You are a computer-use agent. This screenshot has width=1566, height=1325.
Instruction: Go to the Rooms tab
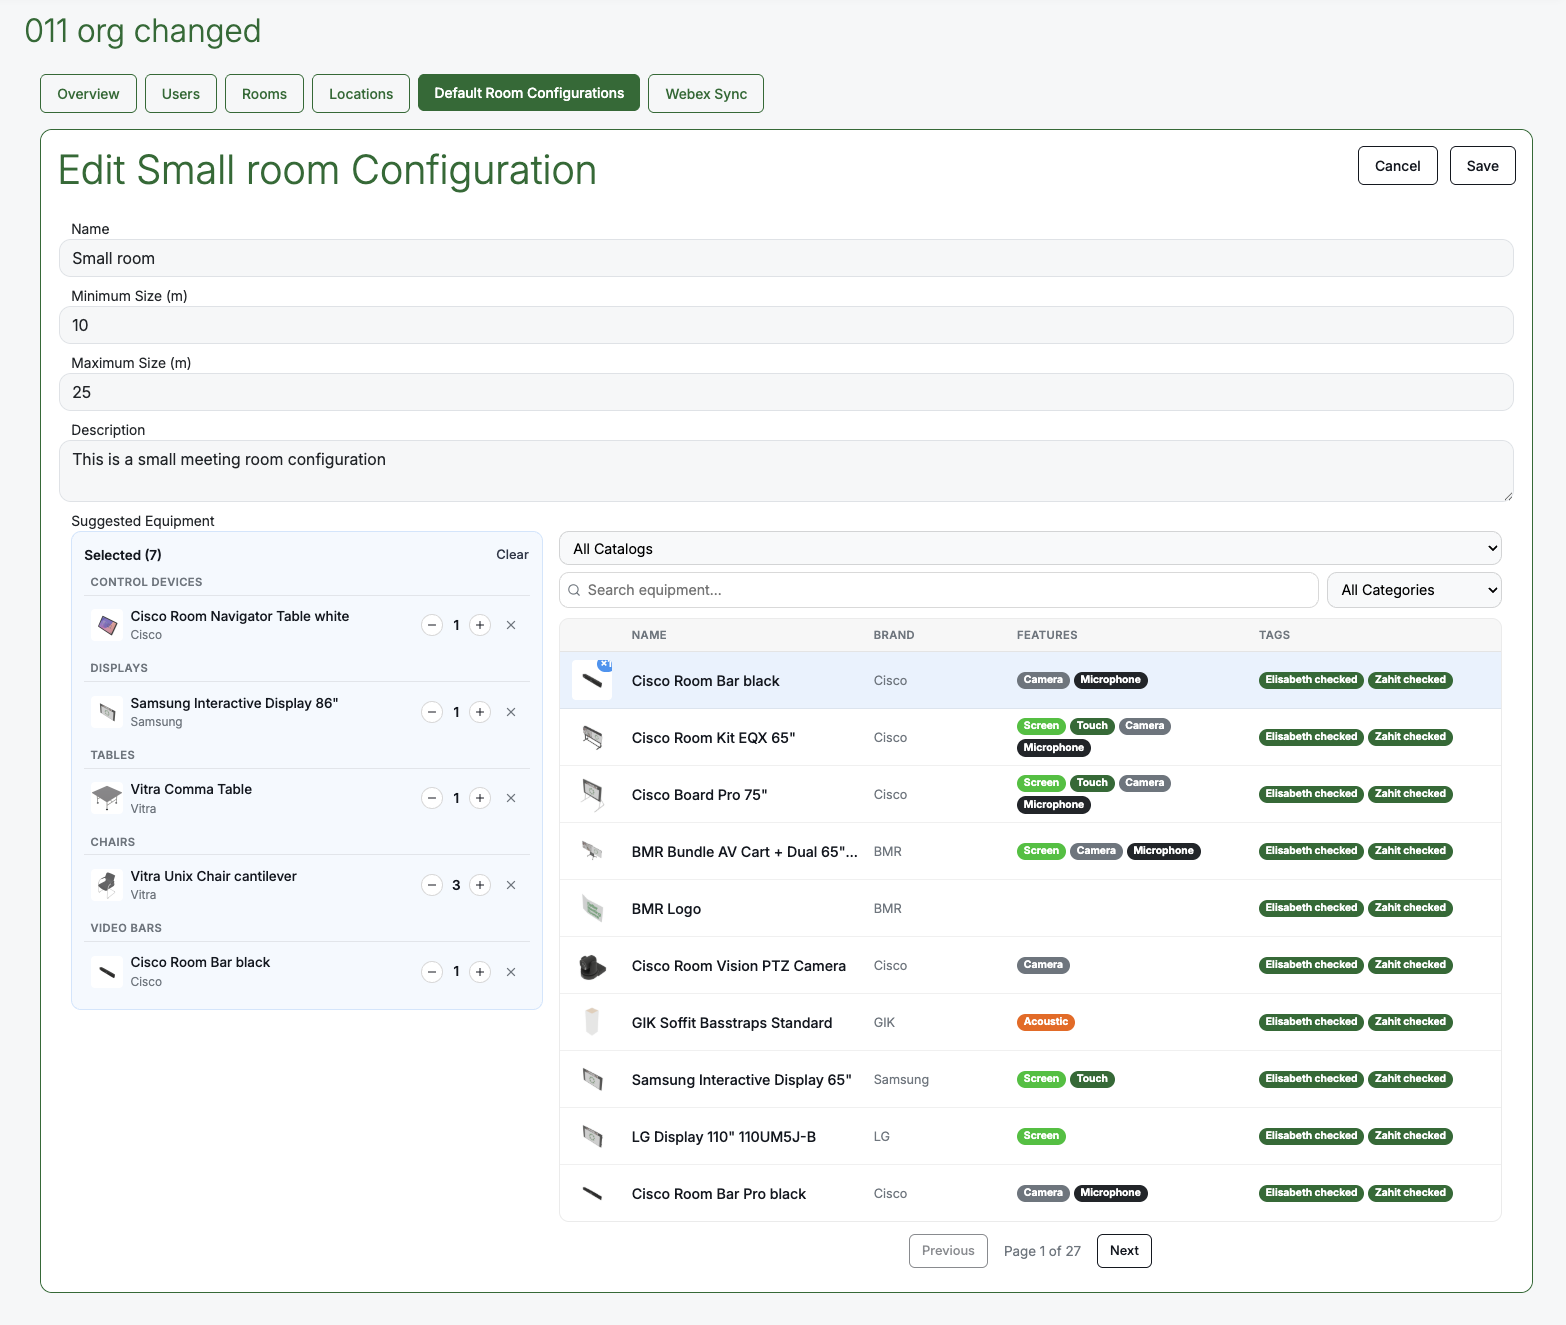tap(264, 93)
